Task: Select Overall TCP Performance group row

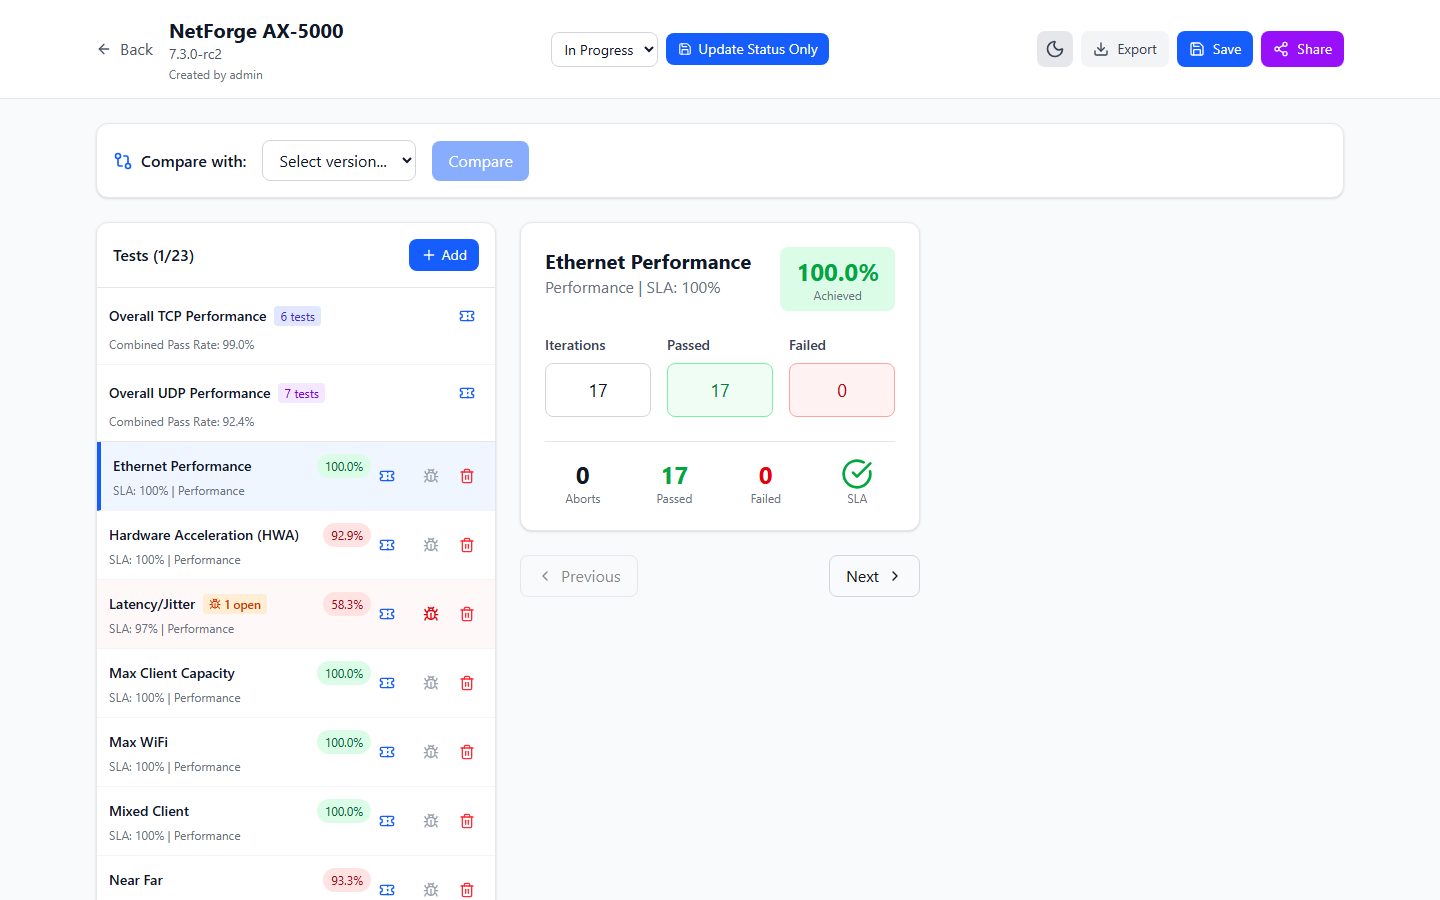Action: tap(296, 327)
